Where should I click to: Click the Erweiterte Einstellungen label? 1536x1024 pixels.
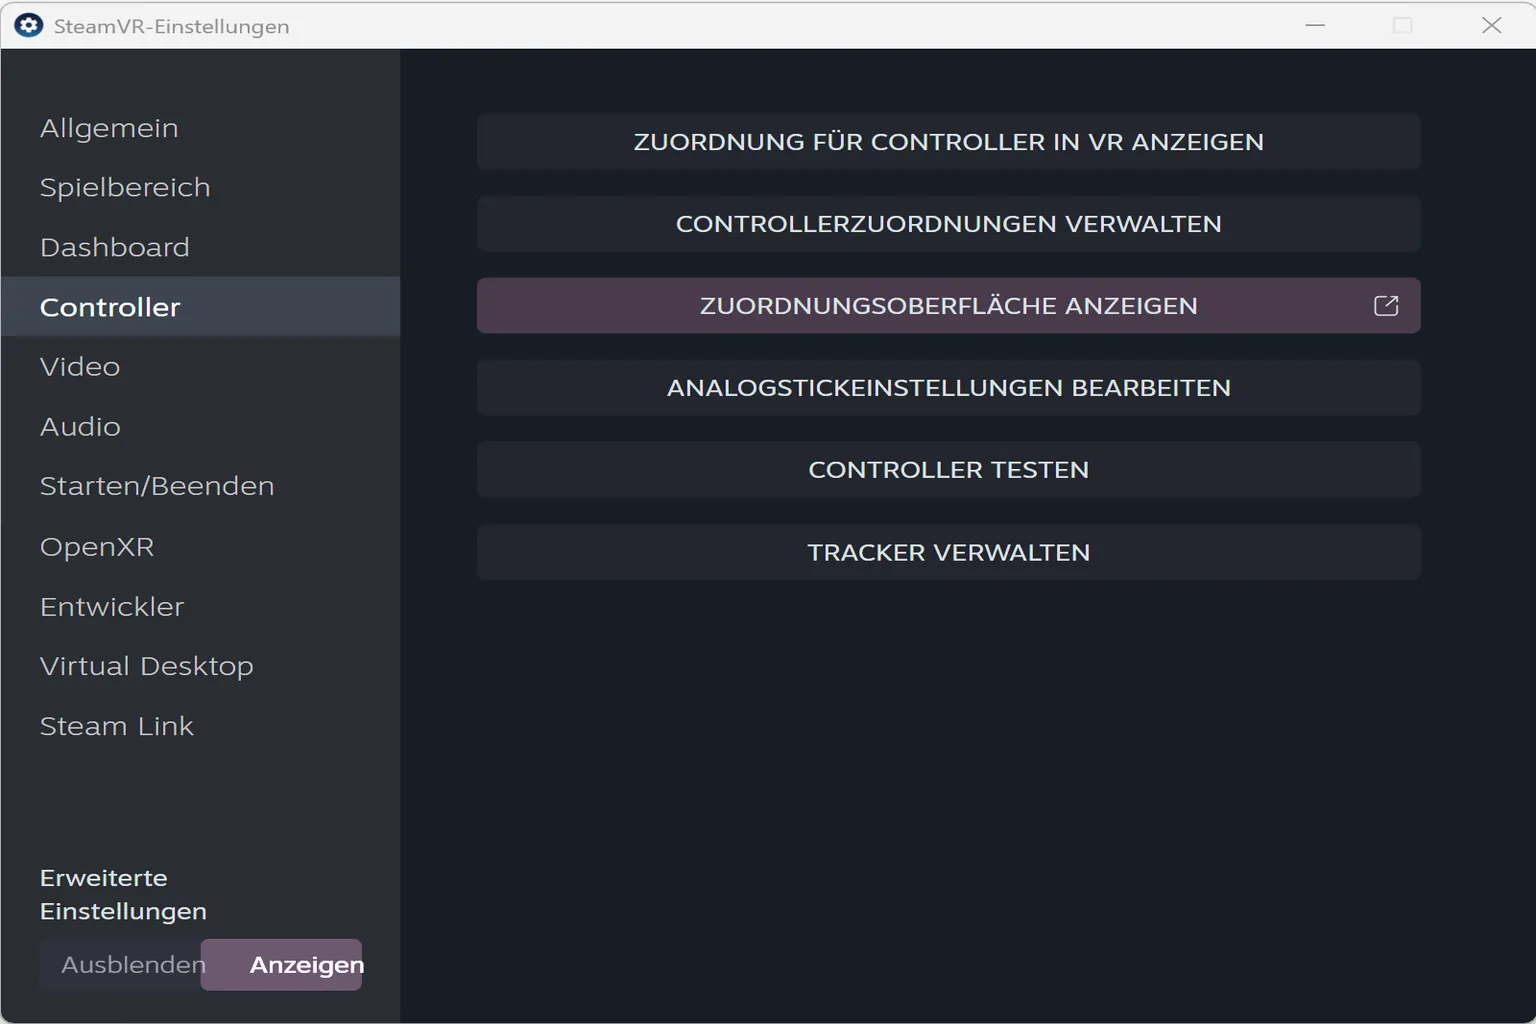[123, 895]
